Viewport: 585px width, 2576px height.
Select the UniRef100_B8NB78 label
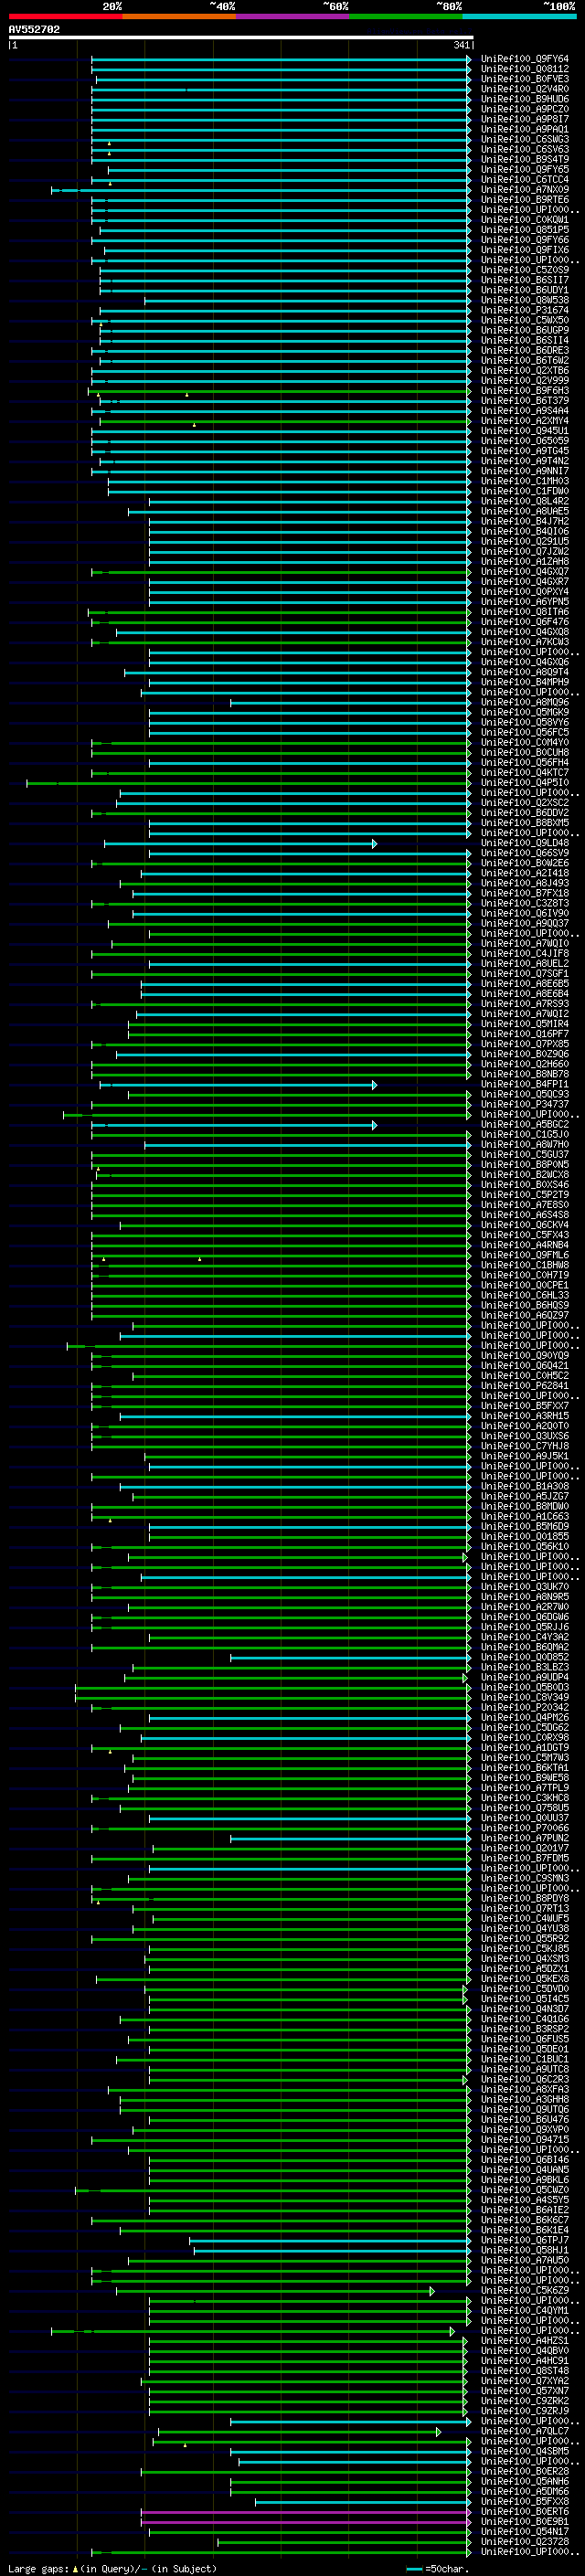point(524,1074)
